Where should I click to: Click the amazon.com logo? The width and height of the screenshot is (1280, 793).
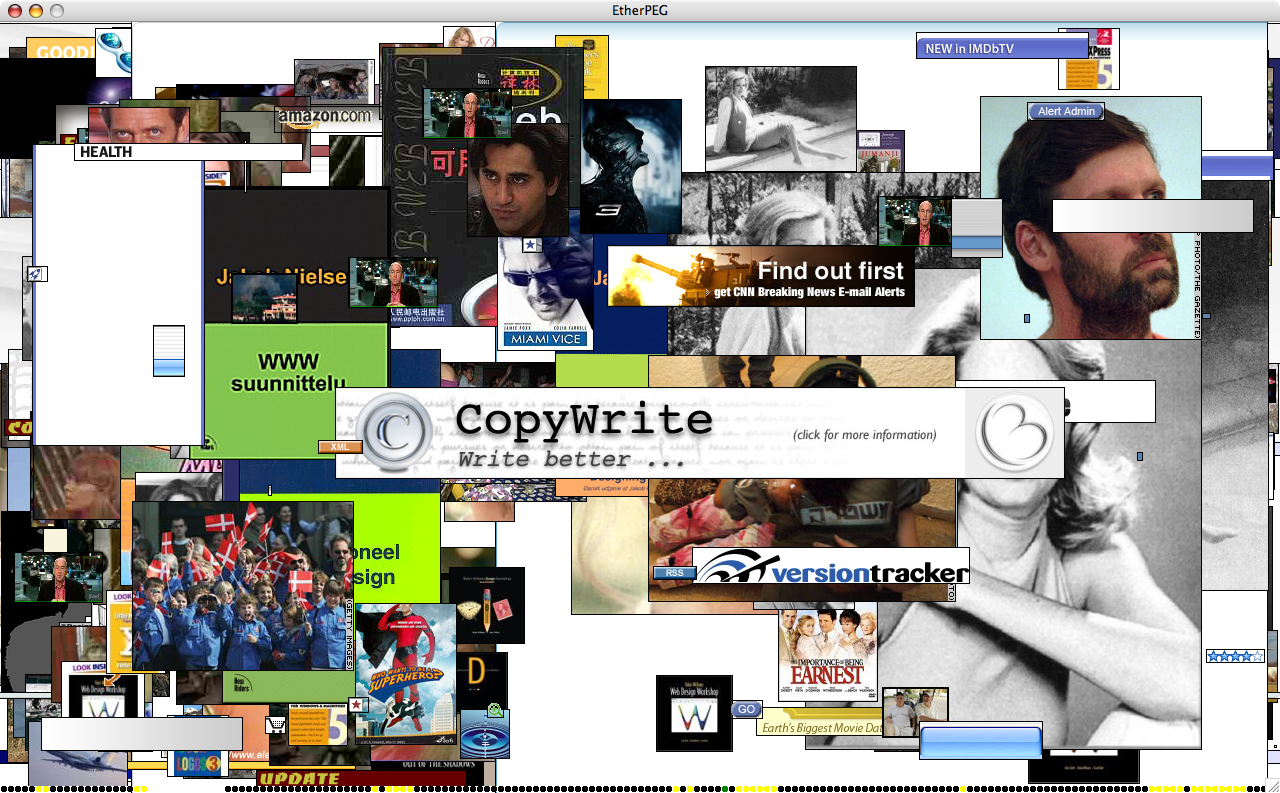coord(325,116)
